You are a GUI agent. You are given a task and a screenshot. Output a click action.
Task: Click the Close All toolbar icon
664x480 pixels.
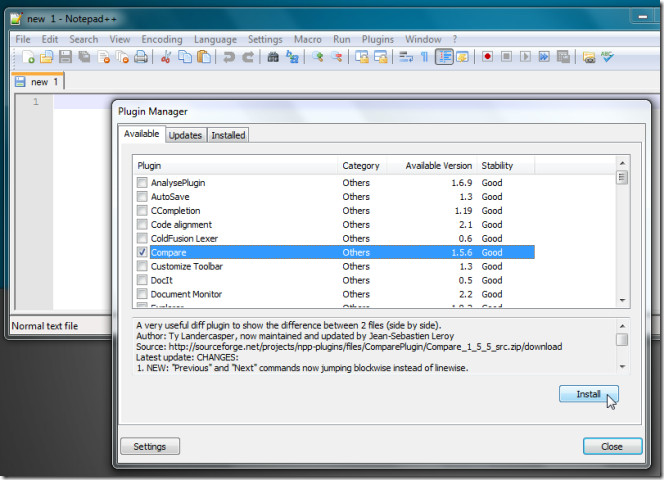(122, 57)
